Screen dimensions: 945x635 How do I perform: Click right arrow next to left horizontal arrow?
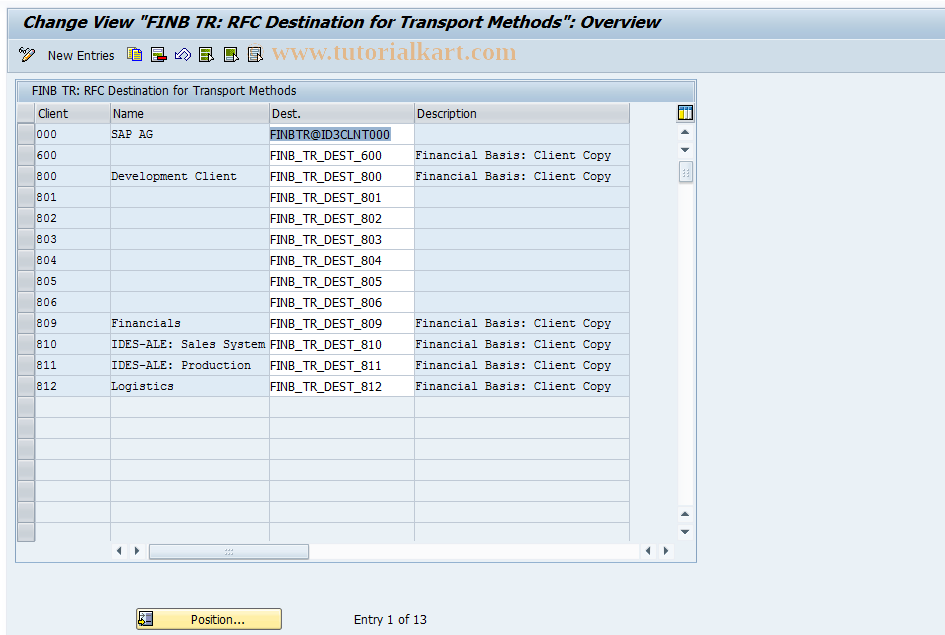click(x=137, y=551)
